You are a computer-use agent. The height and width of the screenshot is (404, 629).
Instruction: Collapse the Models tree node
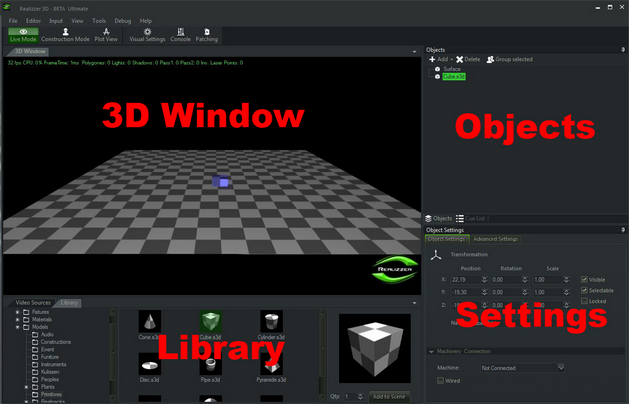coord(17,327)
